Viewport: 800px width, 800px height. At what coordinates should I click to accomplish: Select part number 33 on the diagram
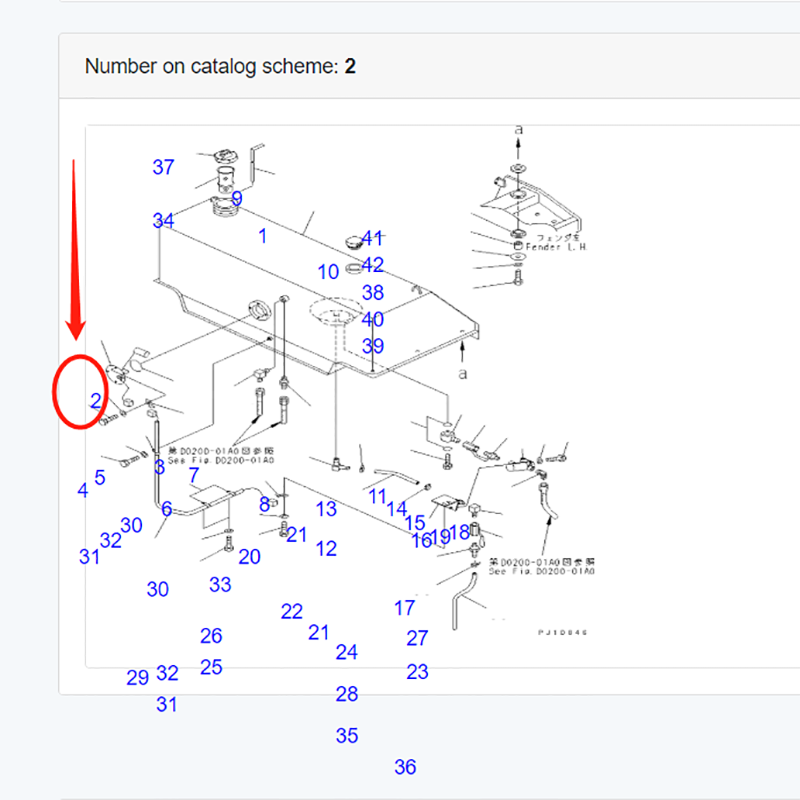click(220, 585)
